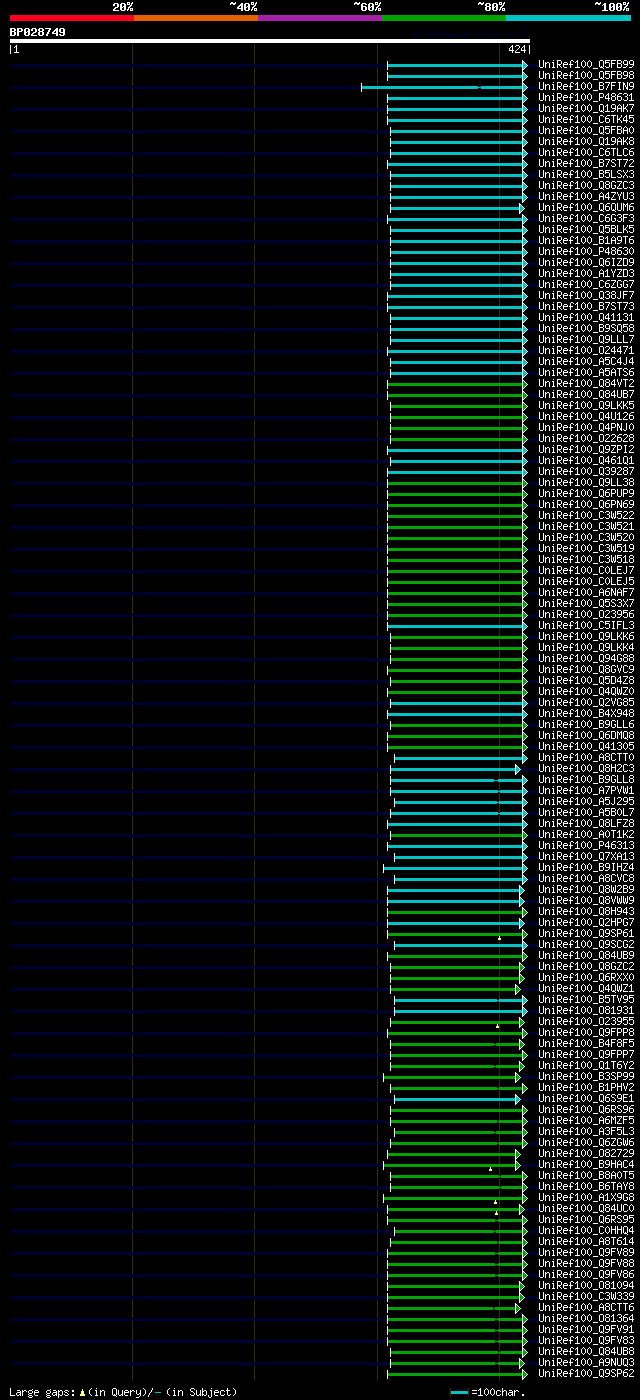Click the UniRef100_Q84VT2 label

click(586, 383)
